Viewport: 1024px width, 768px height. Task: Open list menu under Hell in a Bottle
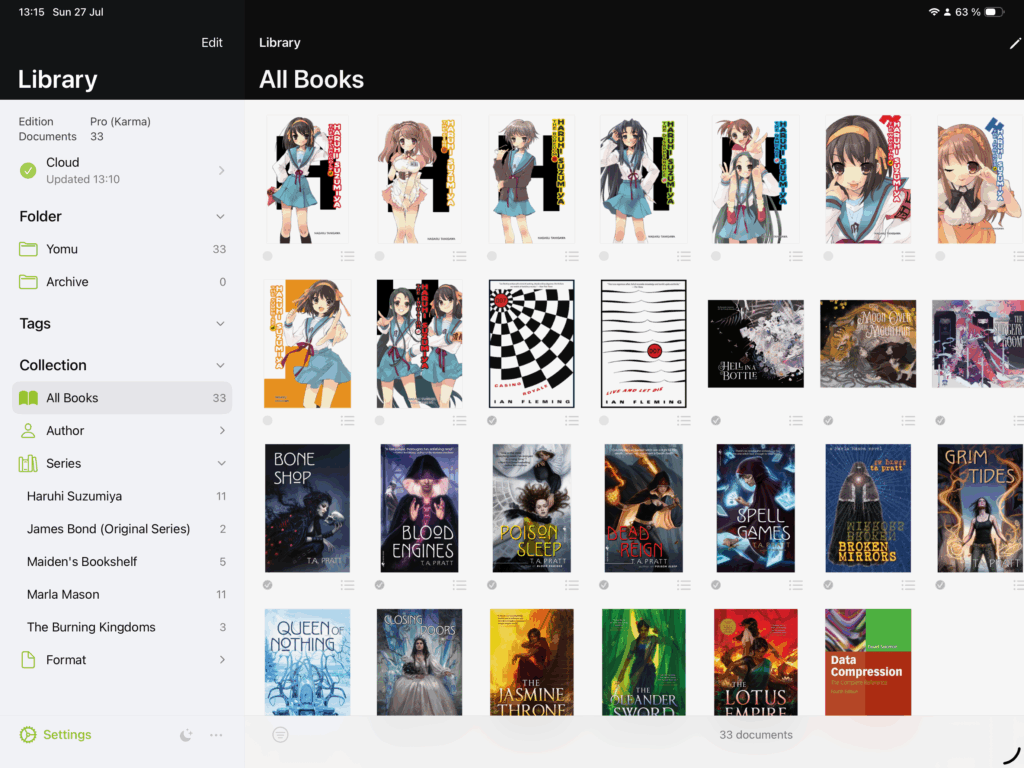pyautogui.click(x=796, y=421)
